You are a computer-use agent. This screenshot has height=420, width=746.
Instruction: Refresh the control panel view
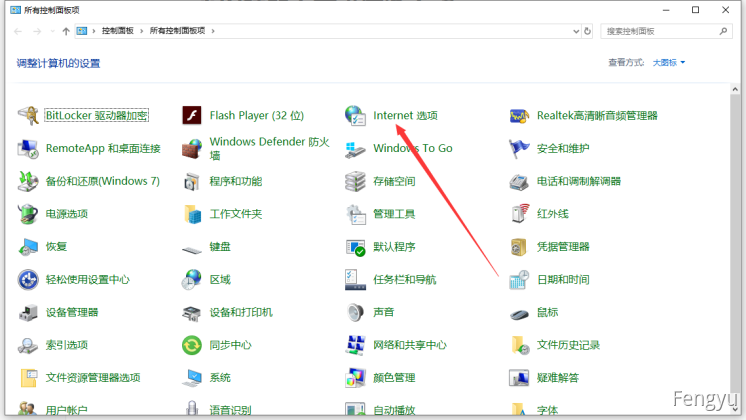pyautogui.click(x=588, y=31)
